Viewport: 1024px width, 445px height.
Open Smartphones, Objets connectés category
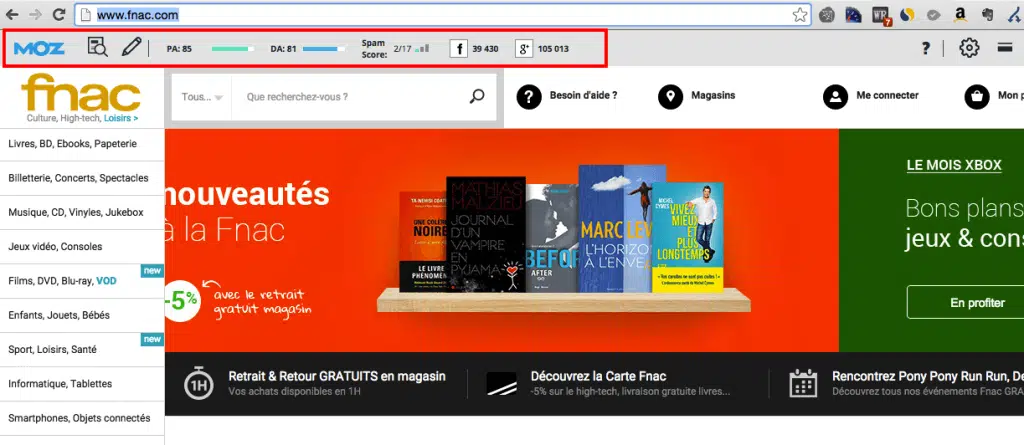click(82, 418)
